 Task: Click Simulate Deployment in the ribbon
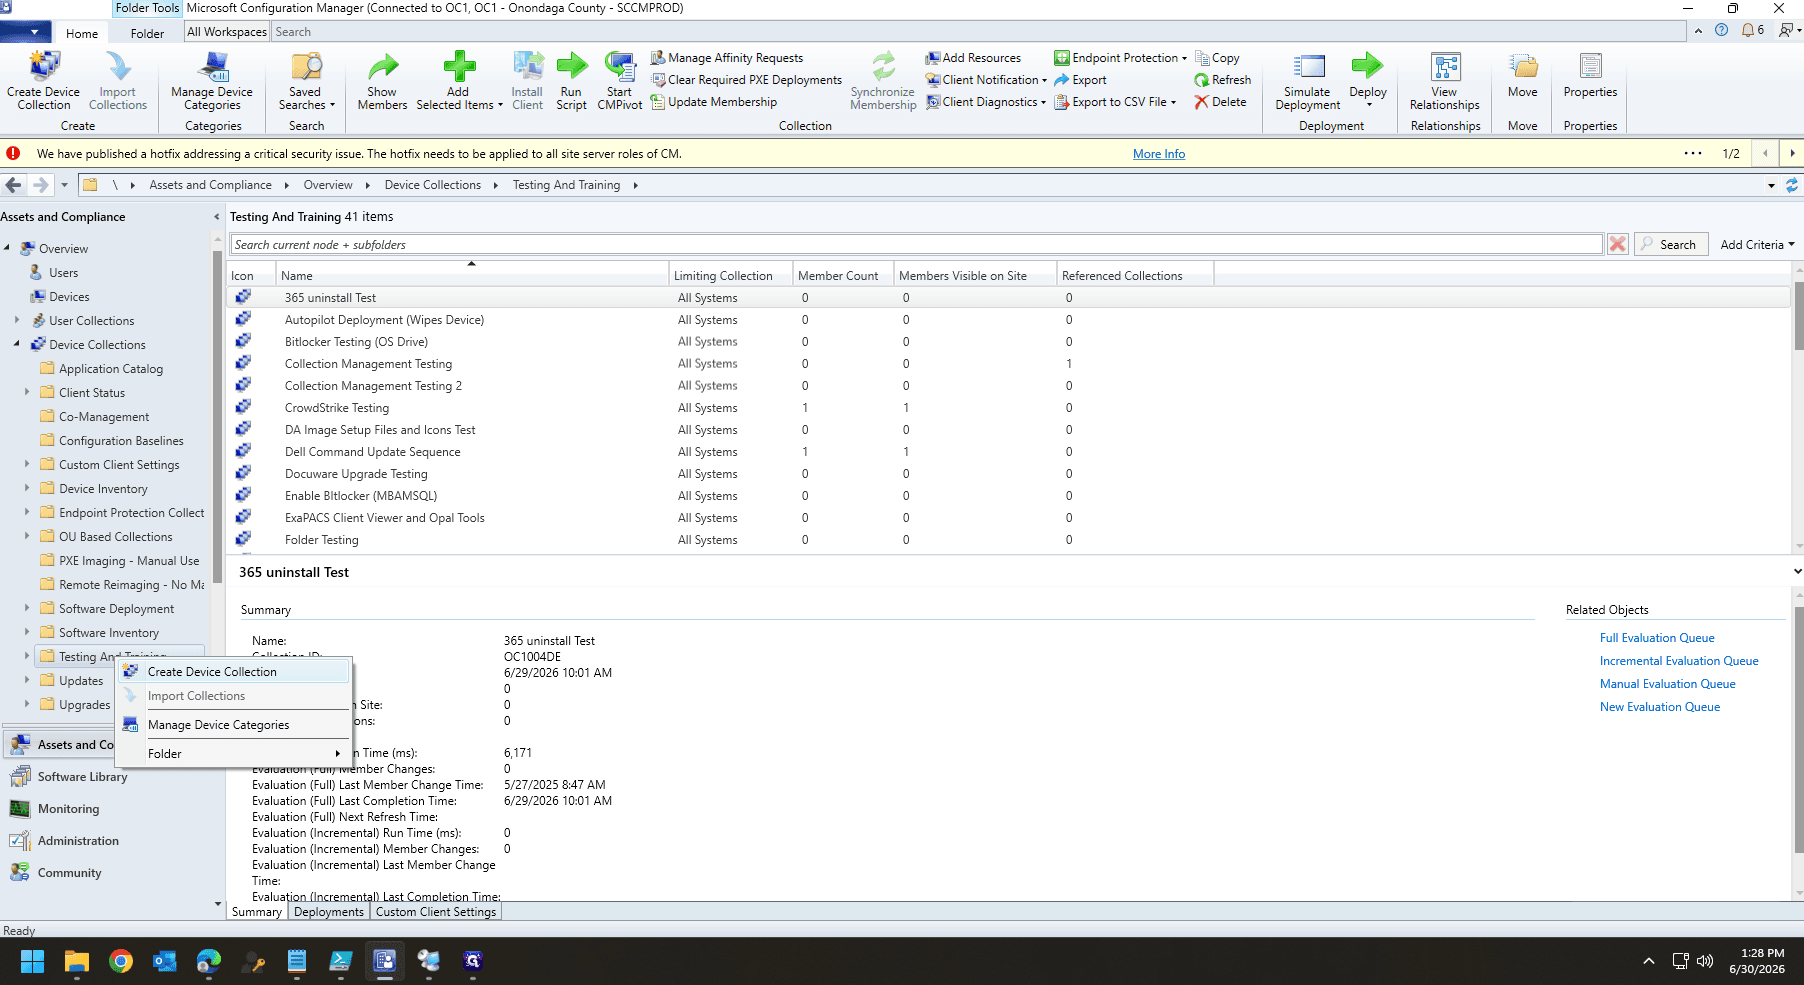pyautogui.click(x=1308, y=80)
